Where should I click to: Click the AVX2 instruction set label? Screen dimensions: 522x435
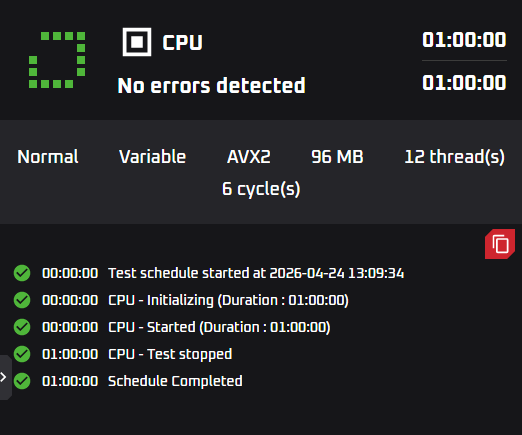(249, 157)
